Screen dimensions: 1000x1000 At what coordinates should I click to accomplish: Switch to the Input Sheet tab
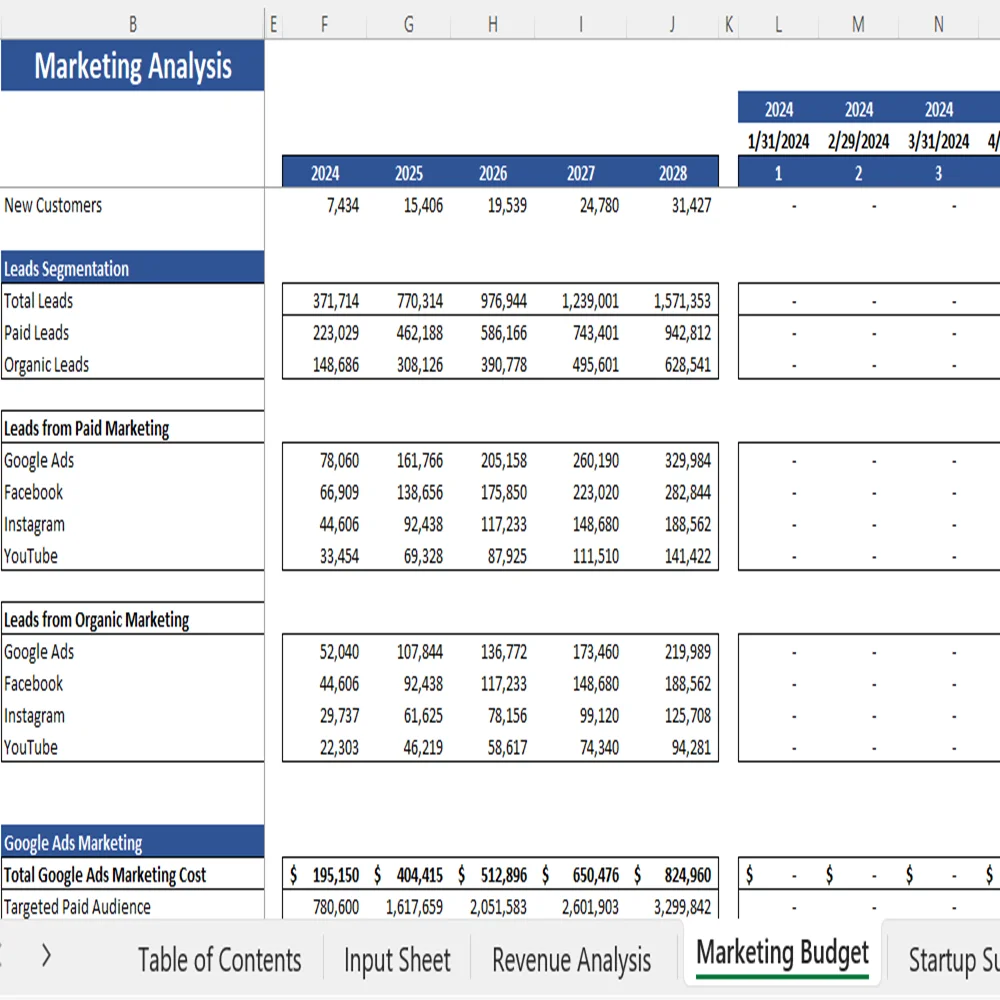397,960
